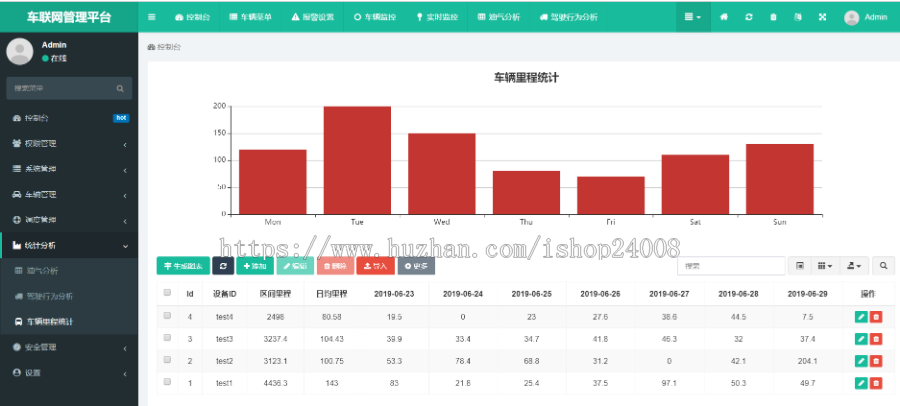This screenshot has height=406, width=900.
Task: Delete the test2 row with the red trash
Action: [x=876, y=361]
